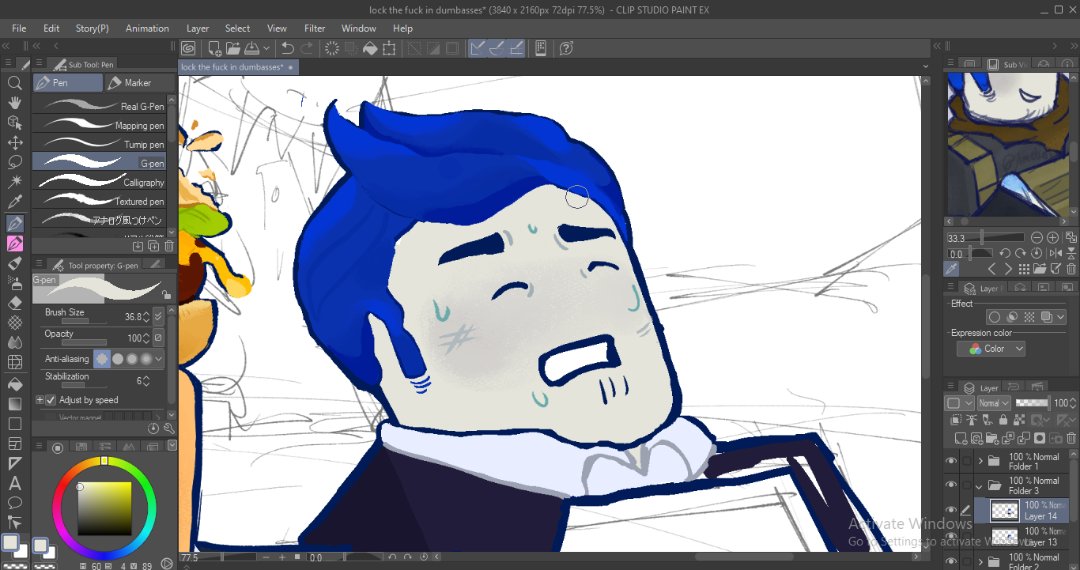Switch to the Marker sub tool tab
Viewport: 1080px width, 570px height.
(x=138, y=83)
